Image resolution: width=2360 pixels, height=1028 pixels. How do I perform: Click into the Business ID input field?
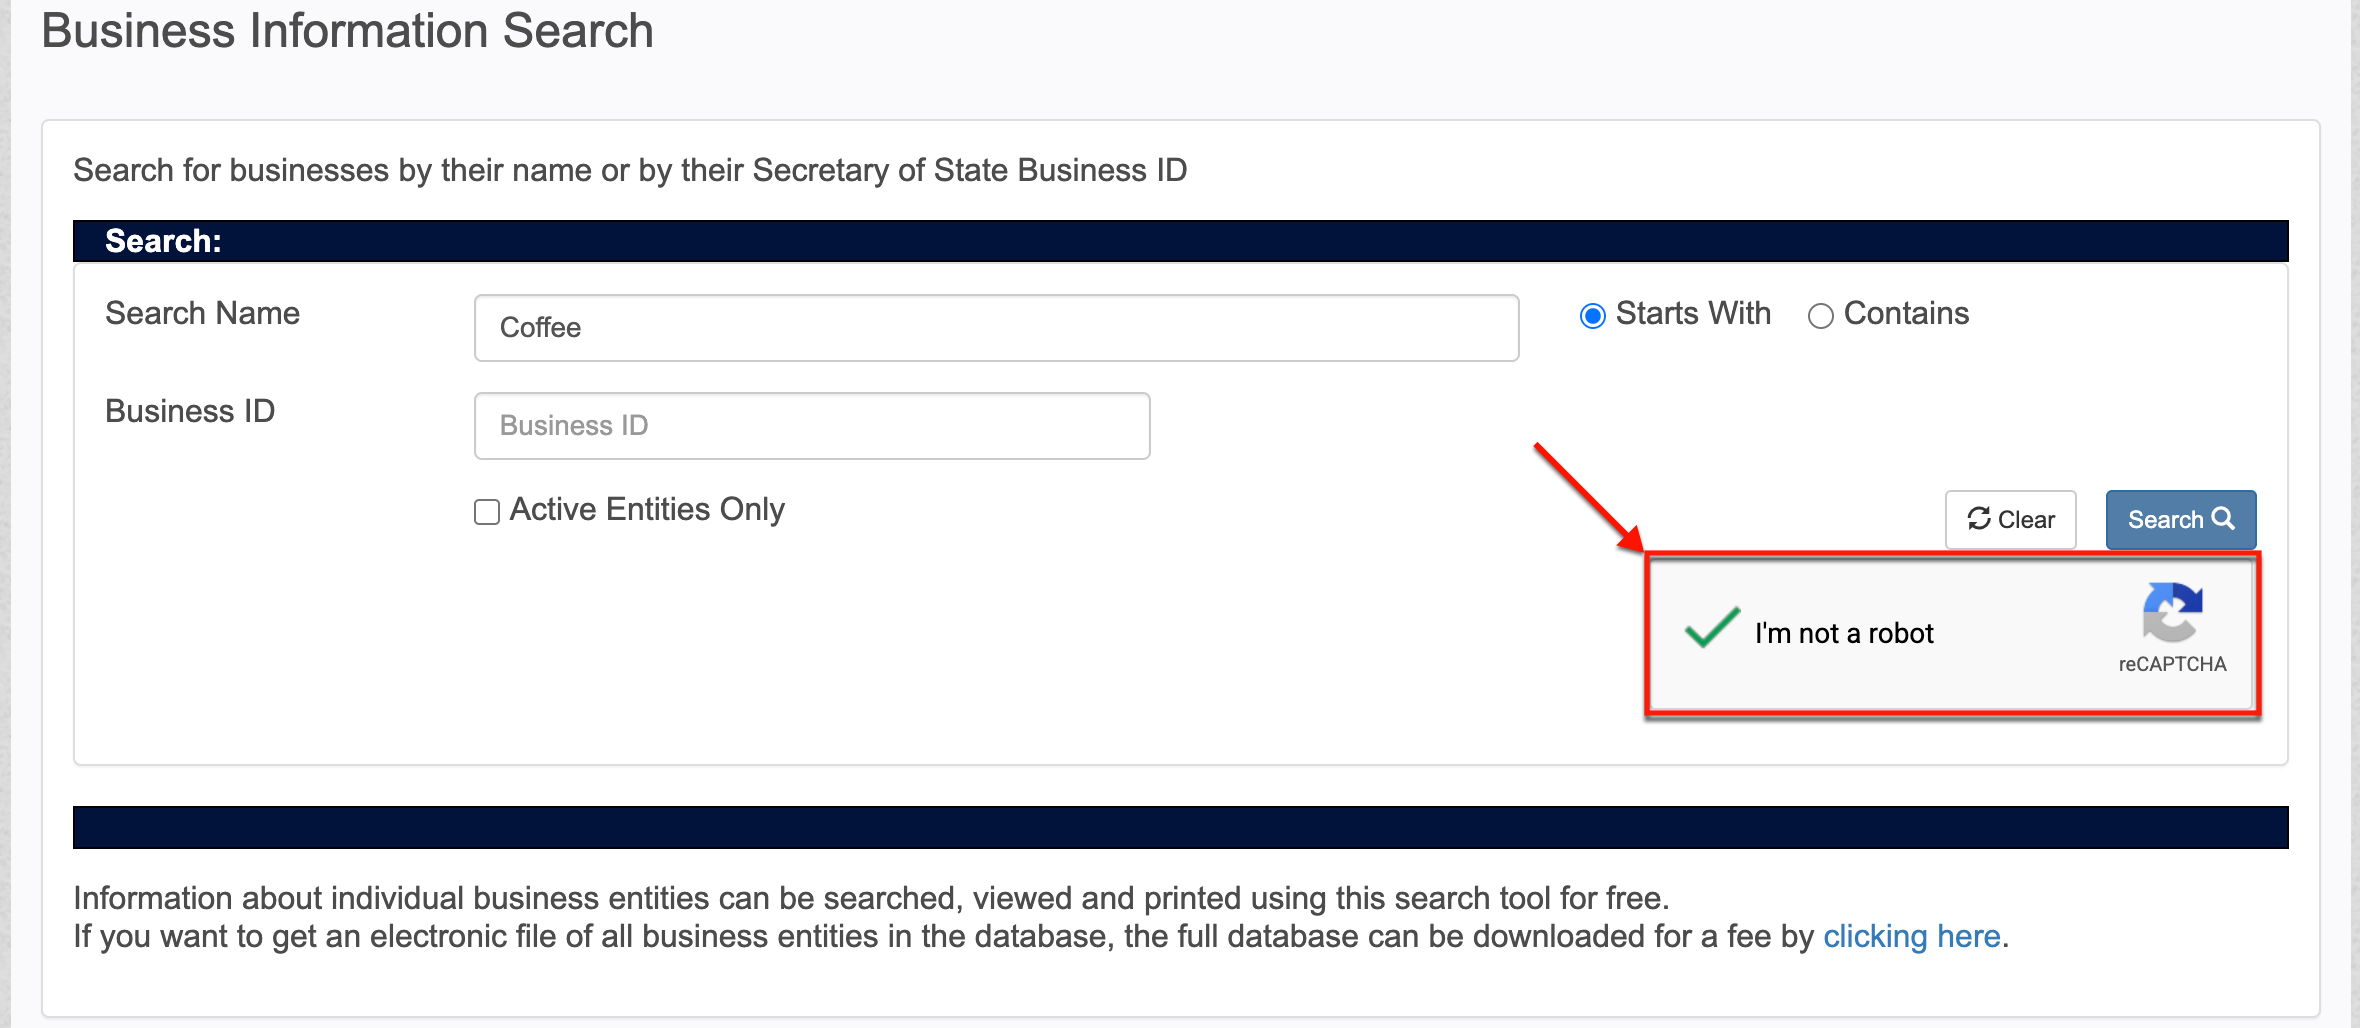point(812,426)
